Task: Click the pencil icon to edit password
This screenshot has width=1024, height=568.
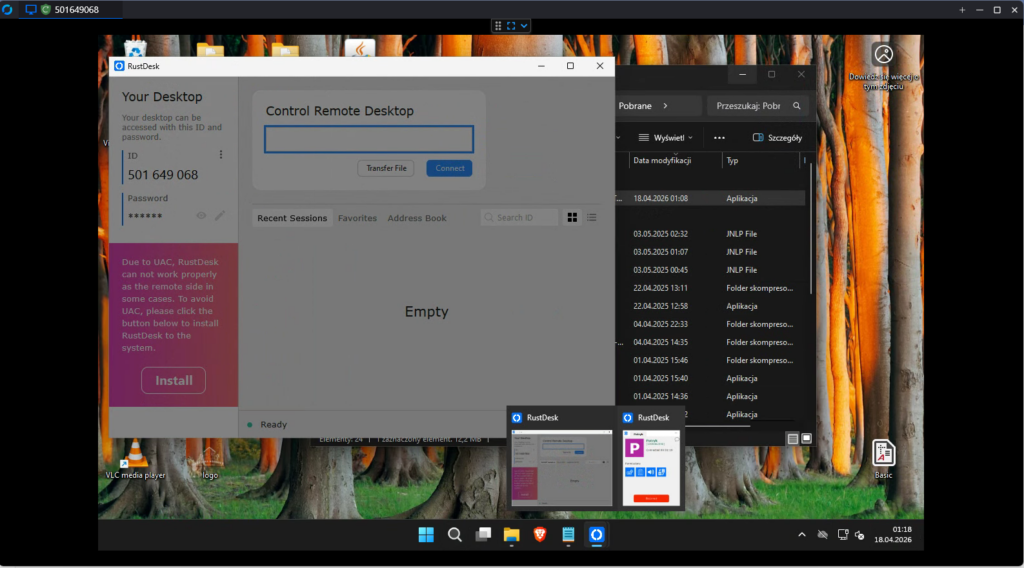Action: point(220,215)
